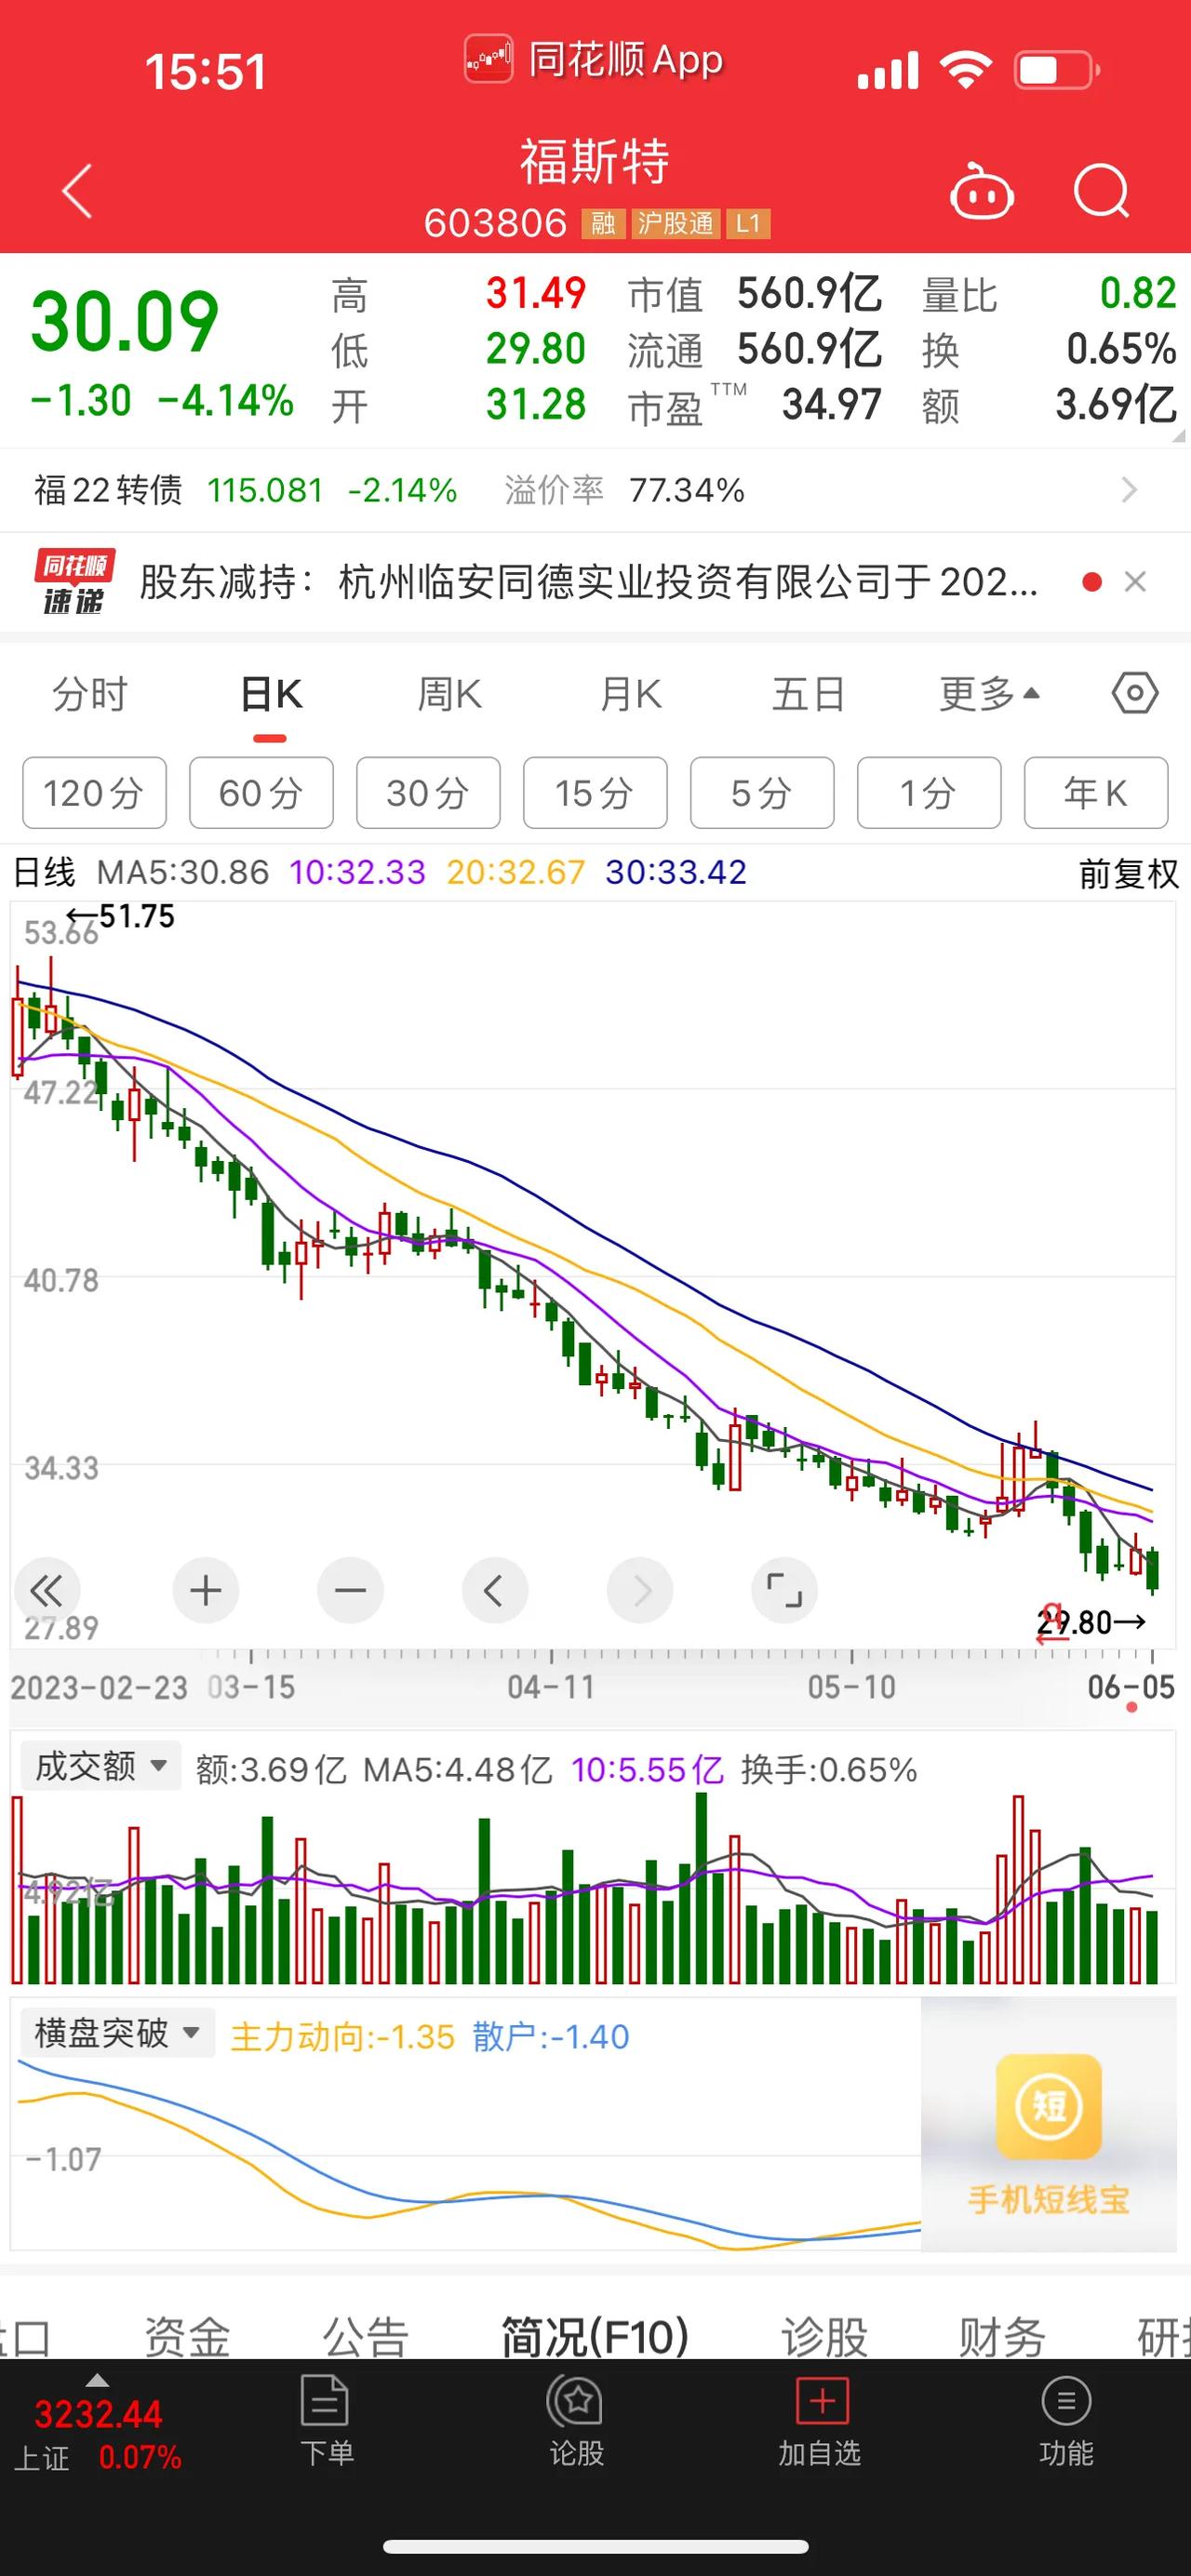Switch to 周K chart tab
The width and height of the screenshot is (1191, 2576).
(x=449, y=694)
